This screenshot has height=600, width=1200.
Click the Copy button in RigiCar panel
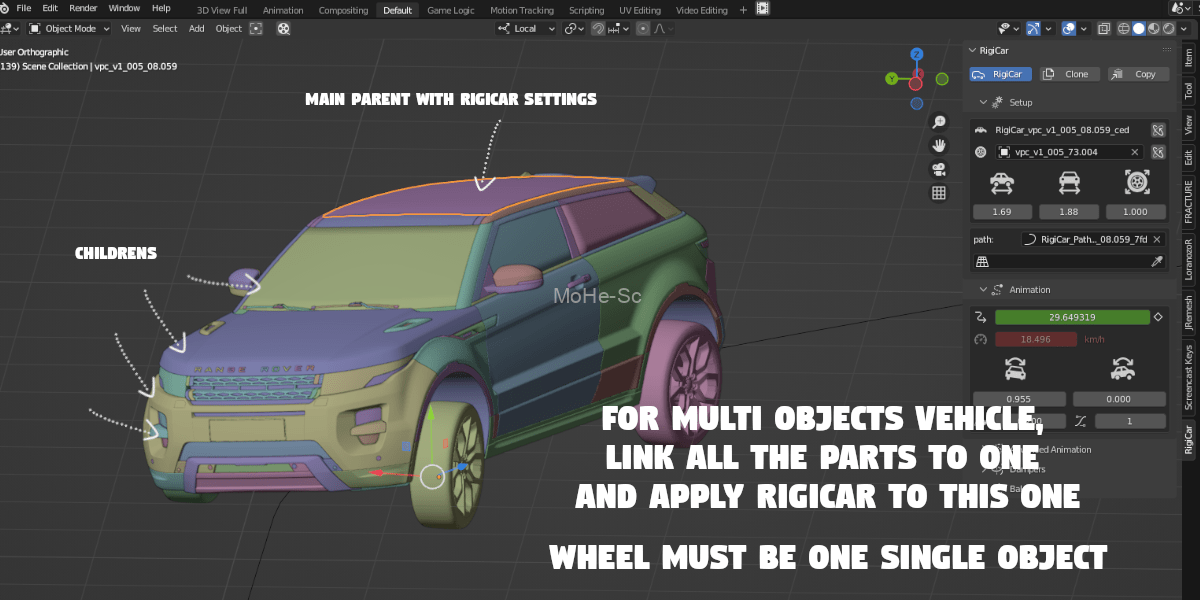click(1137, 74)
